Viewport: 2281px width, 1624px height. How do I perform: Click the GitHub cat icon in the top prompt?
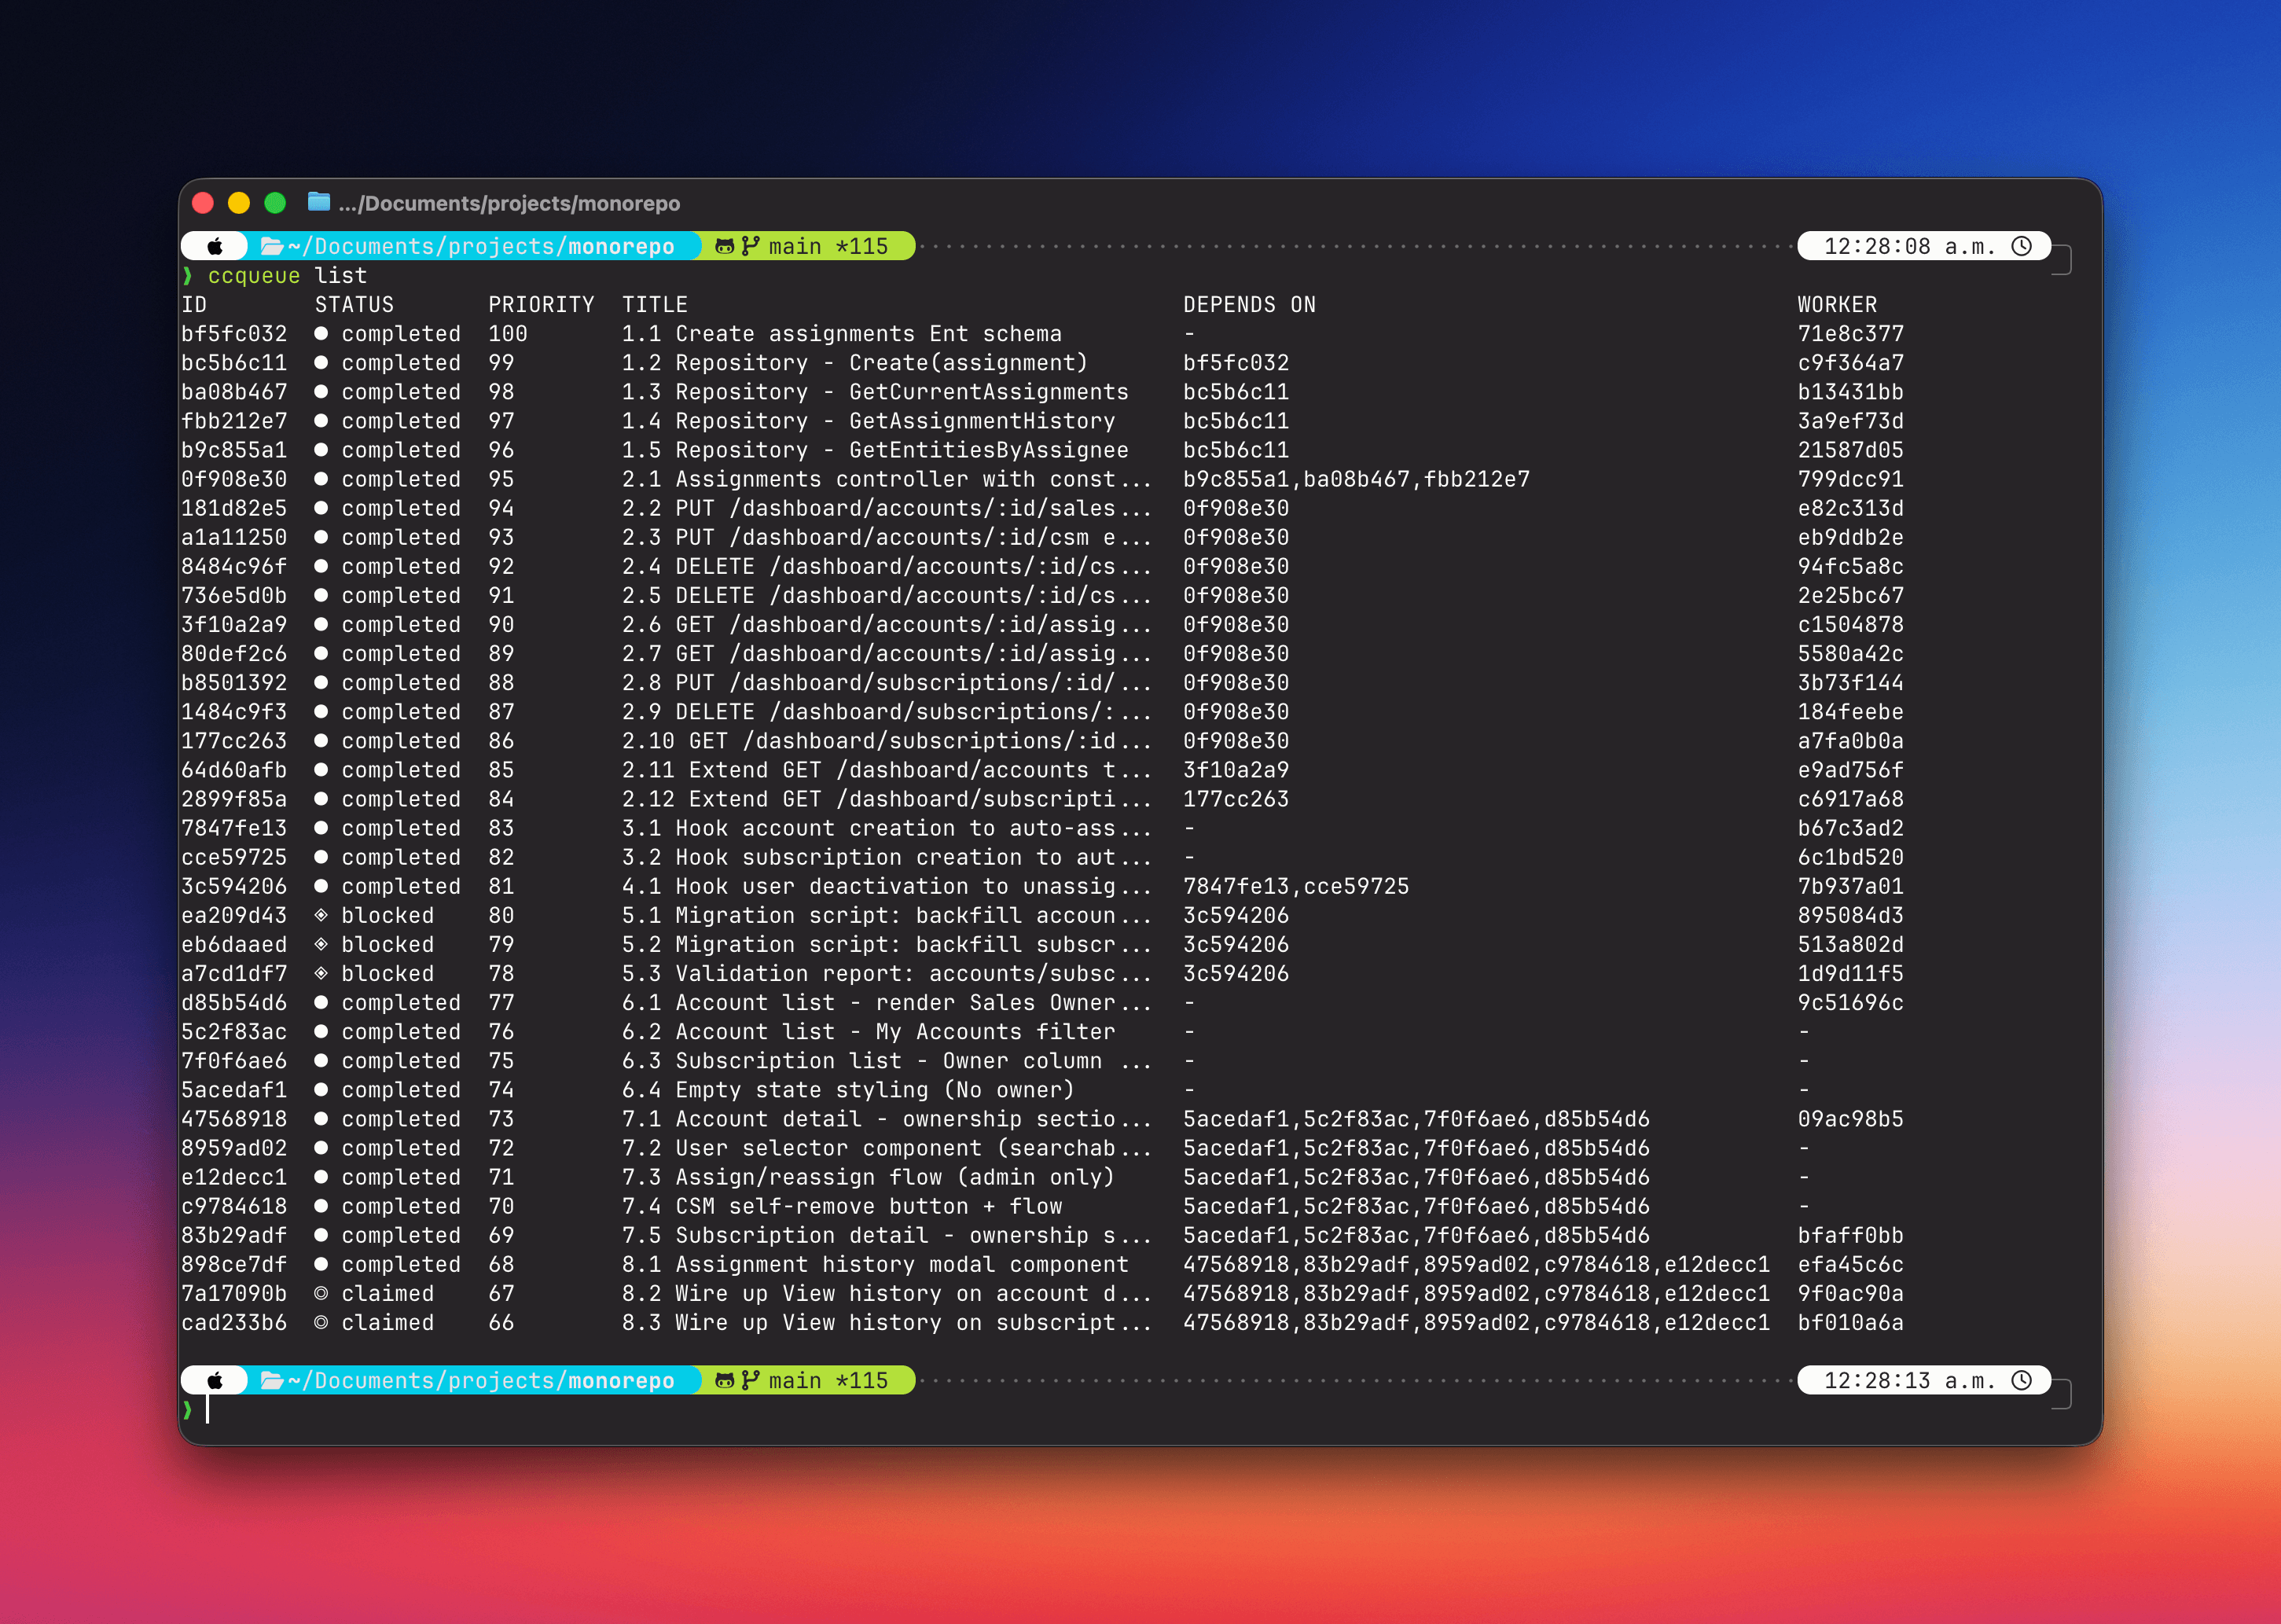pos(725,246)
